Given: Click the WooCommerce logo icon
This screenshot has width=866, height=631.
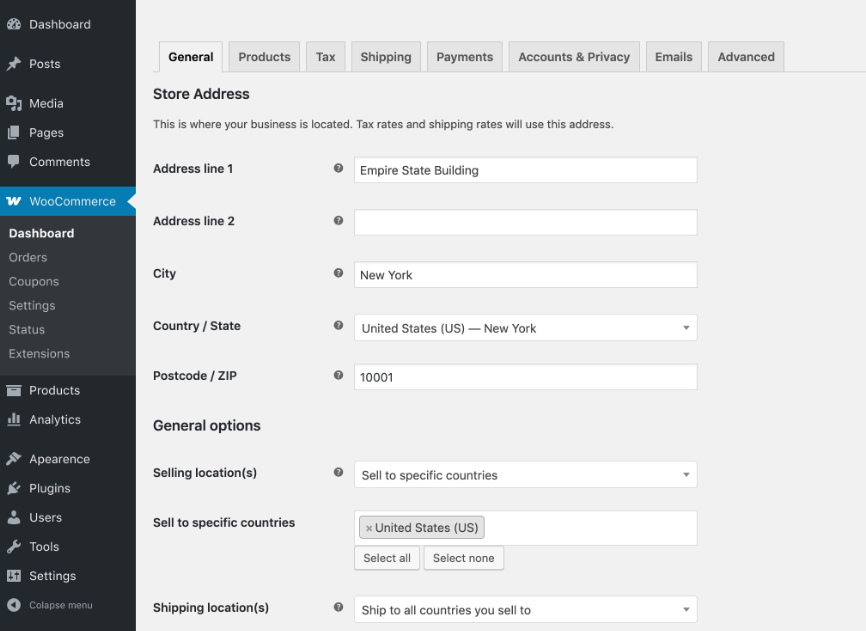Looking at the screenshot, I should (14, 201).
